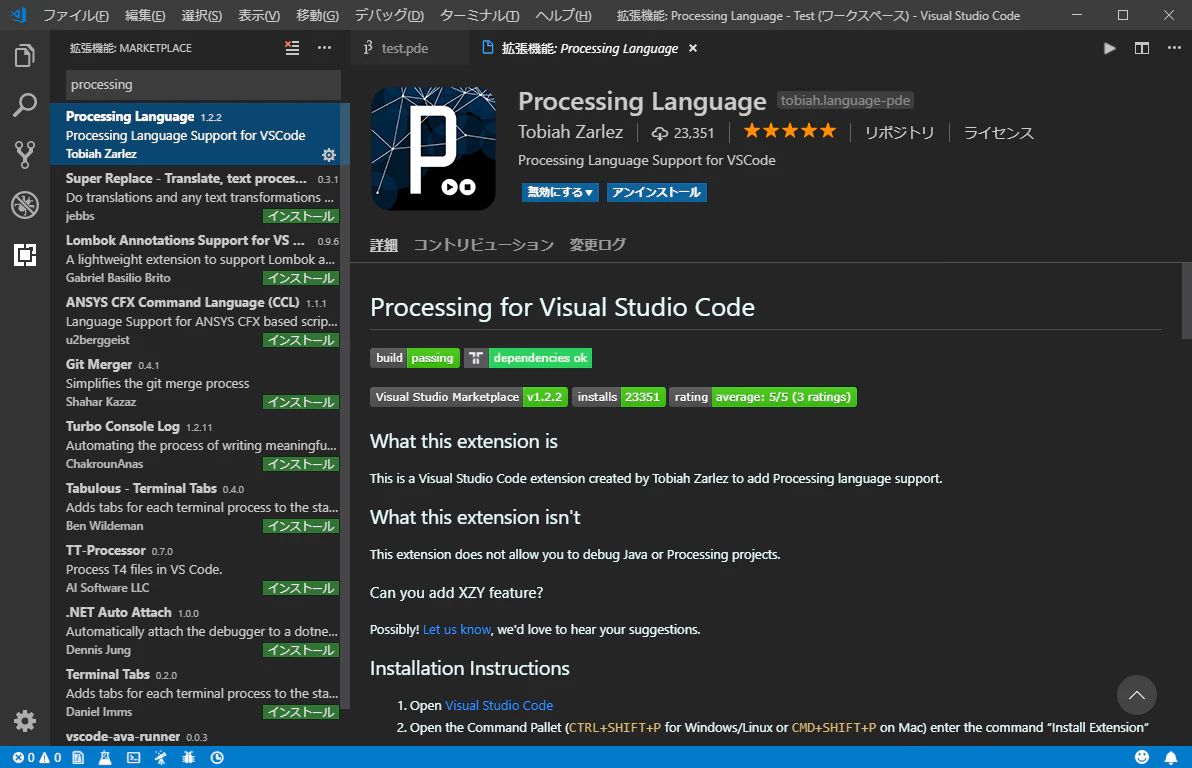Click the bug icon in status bar
This screenshot has height=768, width=1192.
point(189,757)
